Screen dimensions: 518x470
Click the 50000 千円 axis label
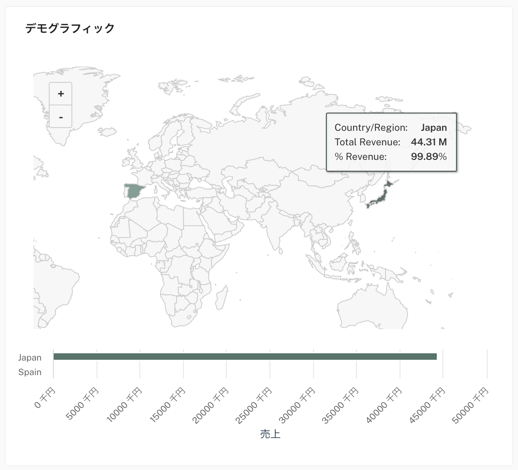(x=470, y=406)
